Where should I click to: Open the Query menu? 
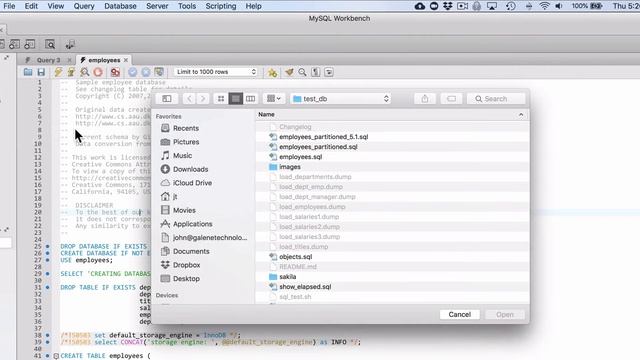point(84,6)
